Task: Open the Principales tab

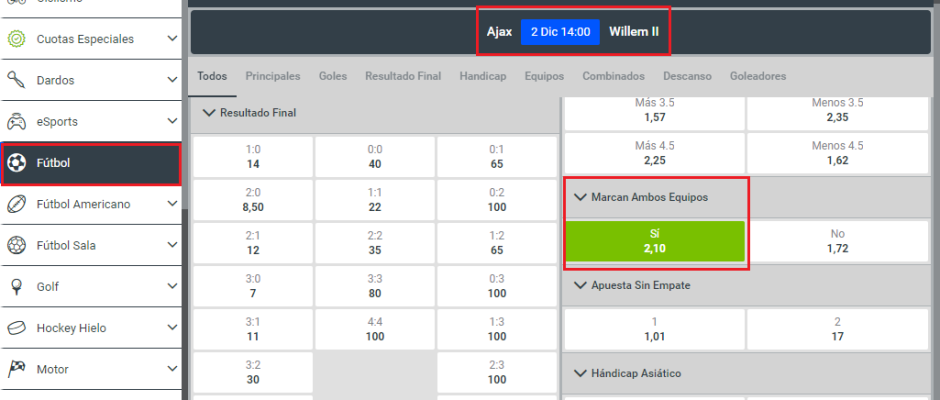Action: click(273, 76)
